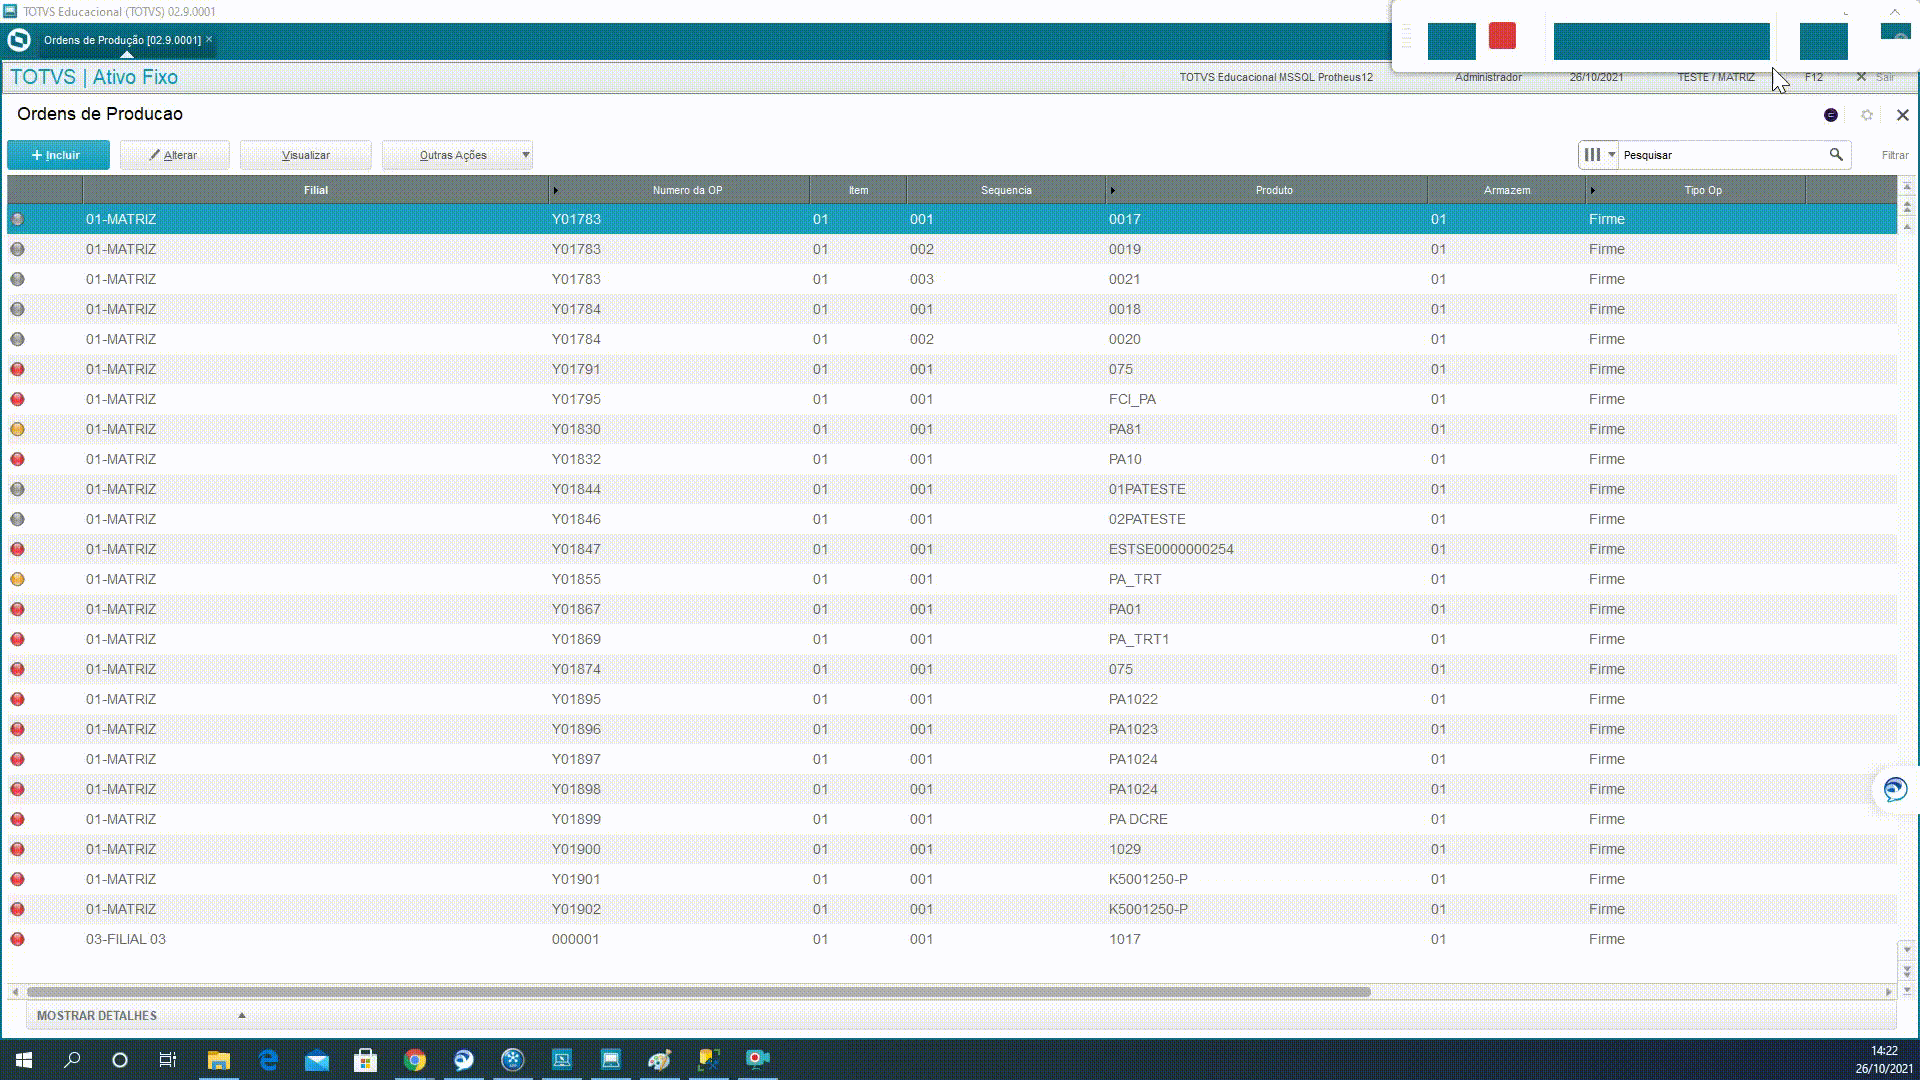Open Windows Start menu
The height and width of the screenshot is (1080, 1920).
click(x=24, y=1060)
